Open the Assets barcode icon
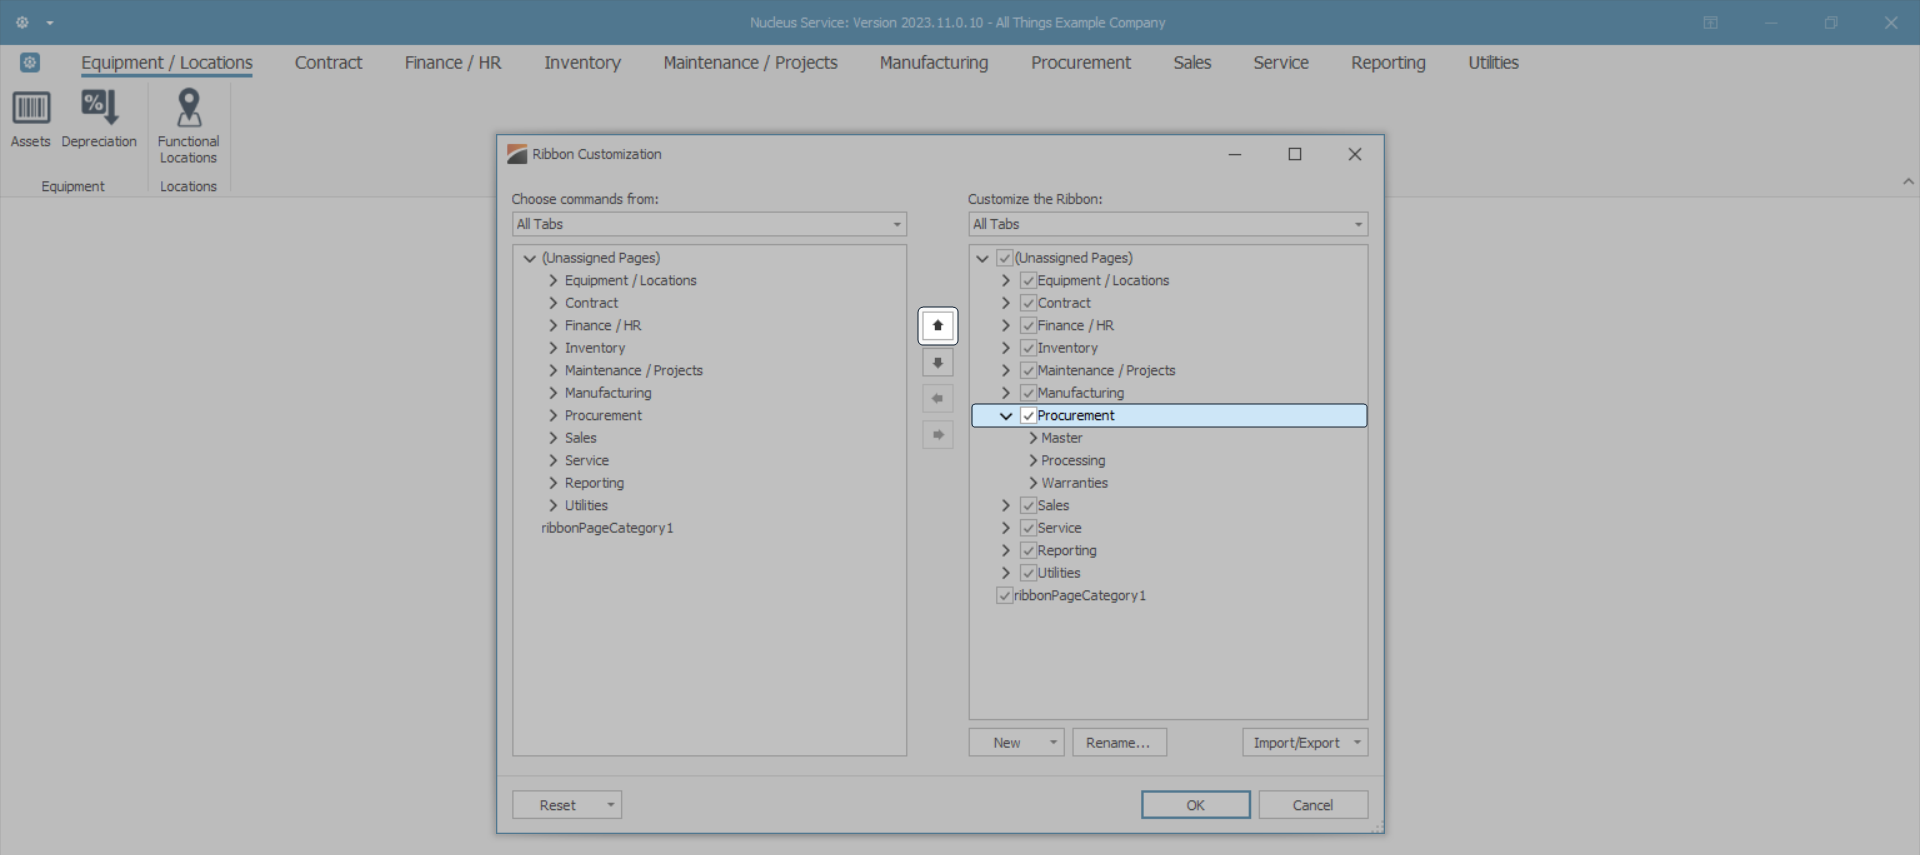The height and width of the screenshot is (855, 1920). click(31, 108)
